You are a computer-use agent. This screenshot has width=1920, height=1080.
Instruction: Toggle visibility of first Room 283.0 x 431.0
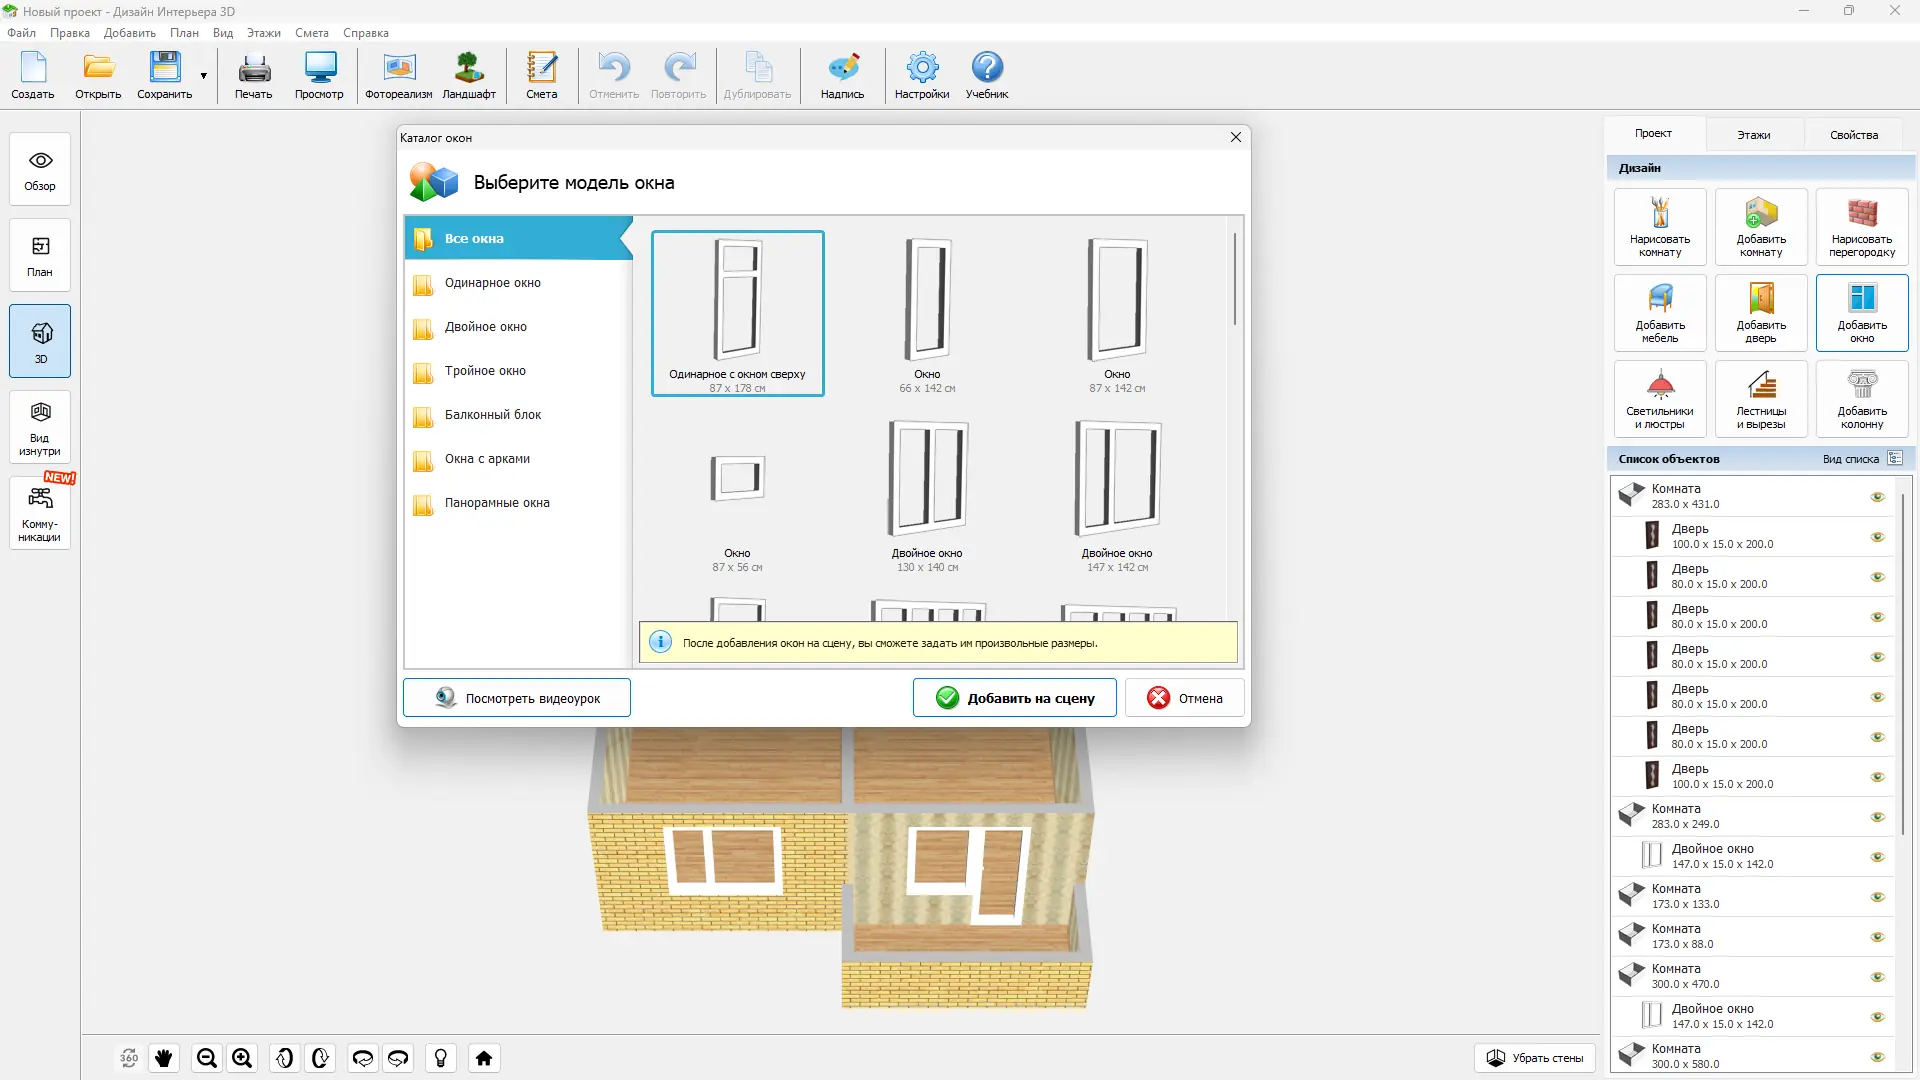point(1877,497)
